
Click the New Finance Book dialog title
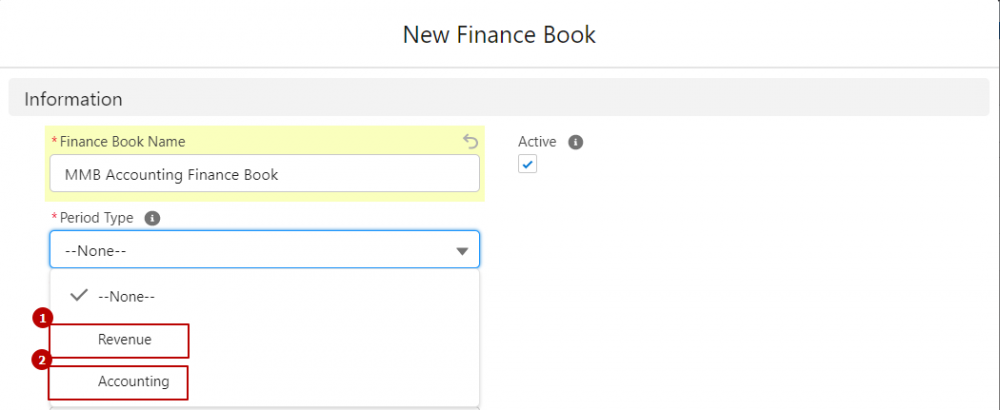499,34
